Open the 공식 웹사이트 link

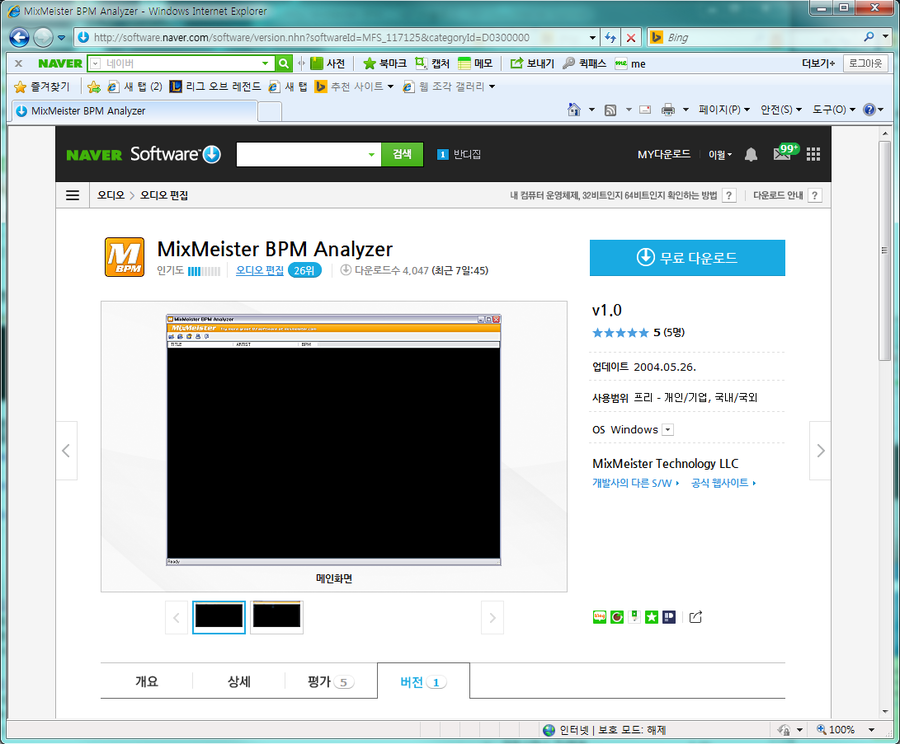(x=723, y=483)
